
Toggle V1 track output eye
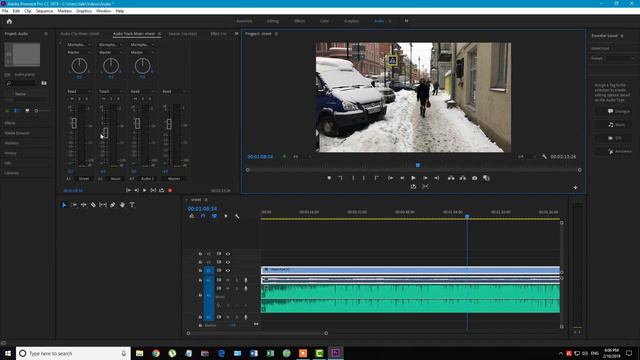coord(228,270)
